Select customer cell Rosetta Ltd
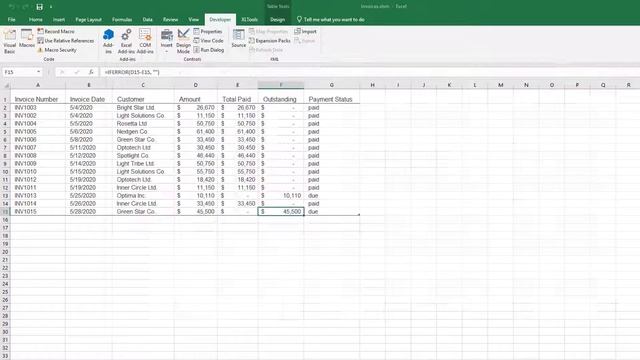Screen dimensions: 640x360 click(143, 124)
